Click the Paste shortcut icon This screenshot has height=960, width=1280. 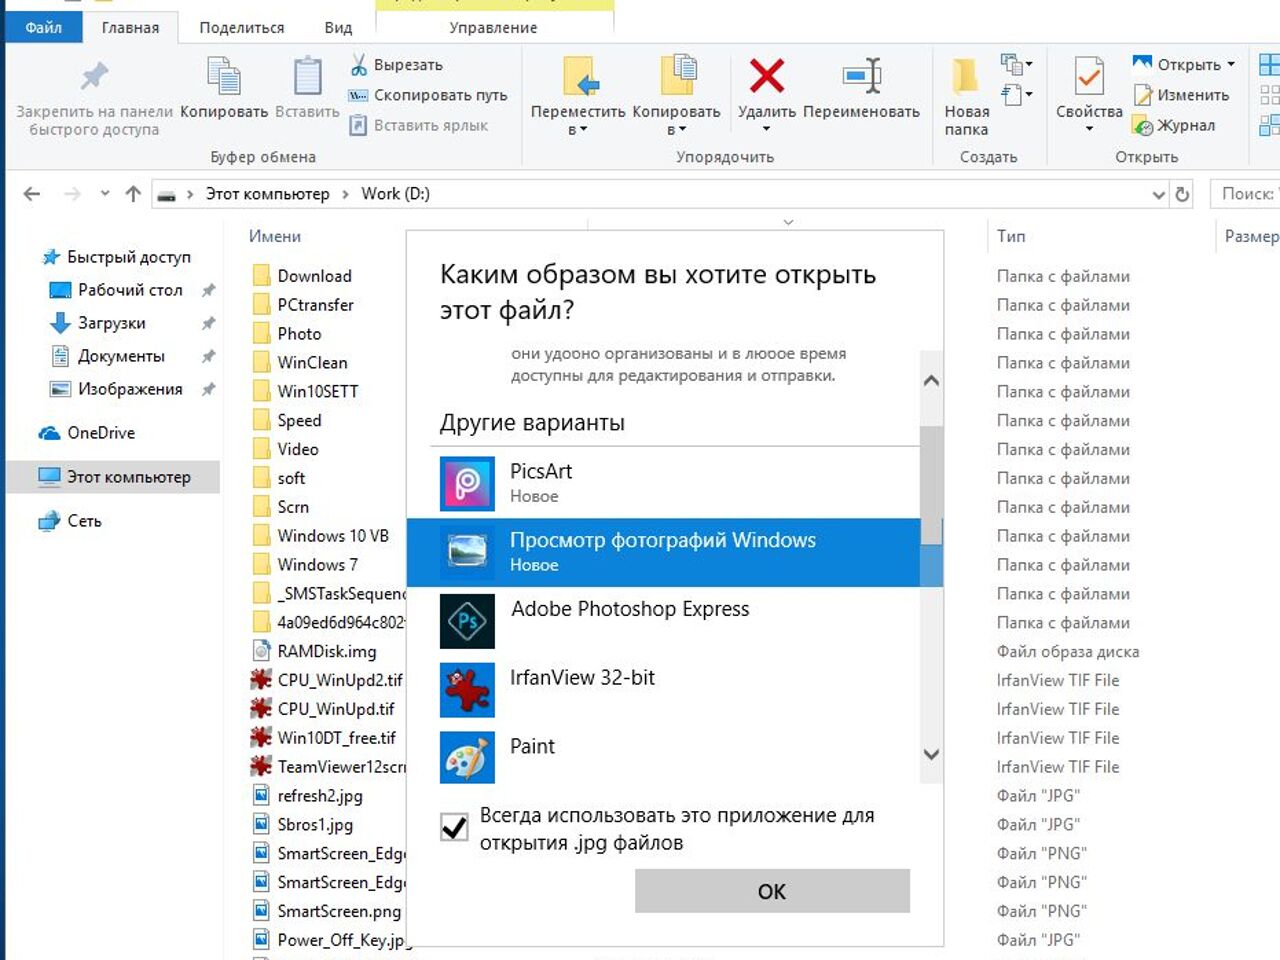tap(358, 125)
